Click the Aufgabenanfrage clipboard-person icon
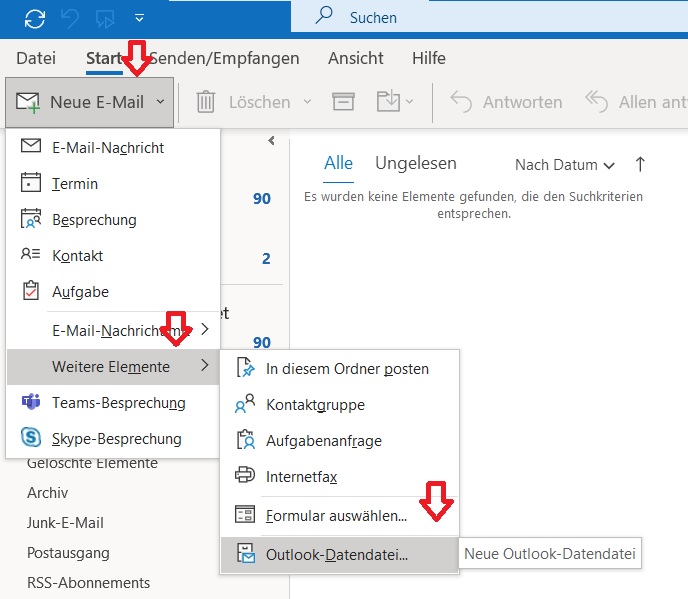The width and height of the screenshot is (688, 599). (x=245, y=439)
